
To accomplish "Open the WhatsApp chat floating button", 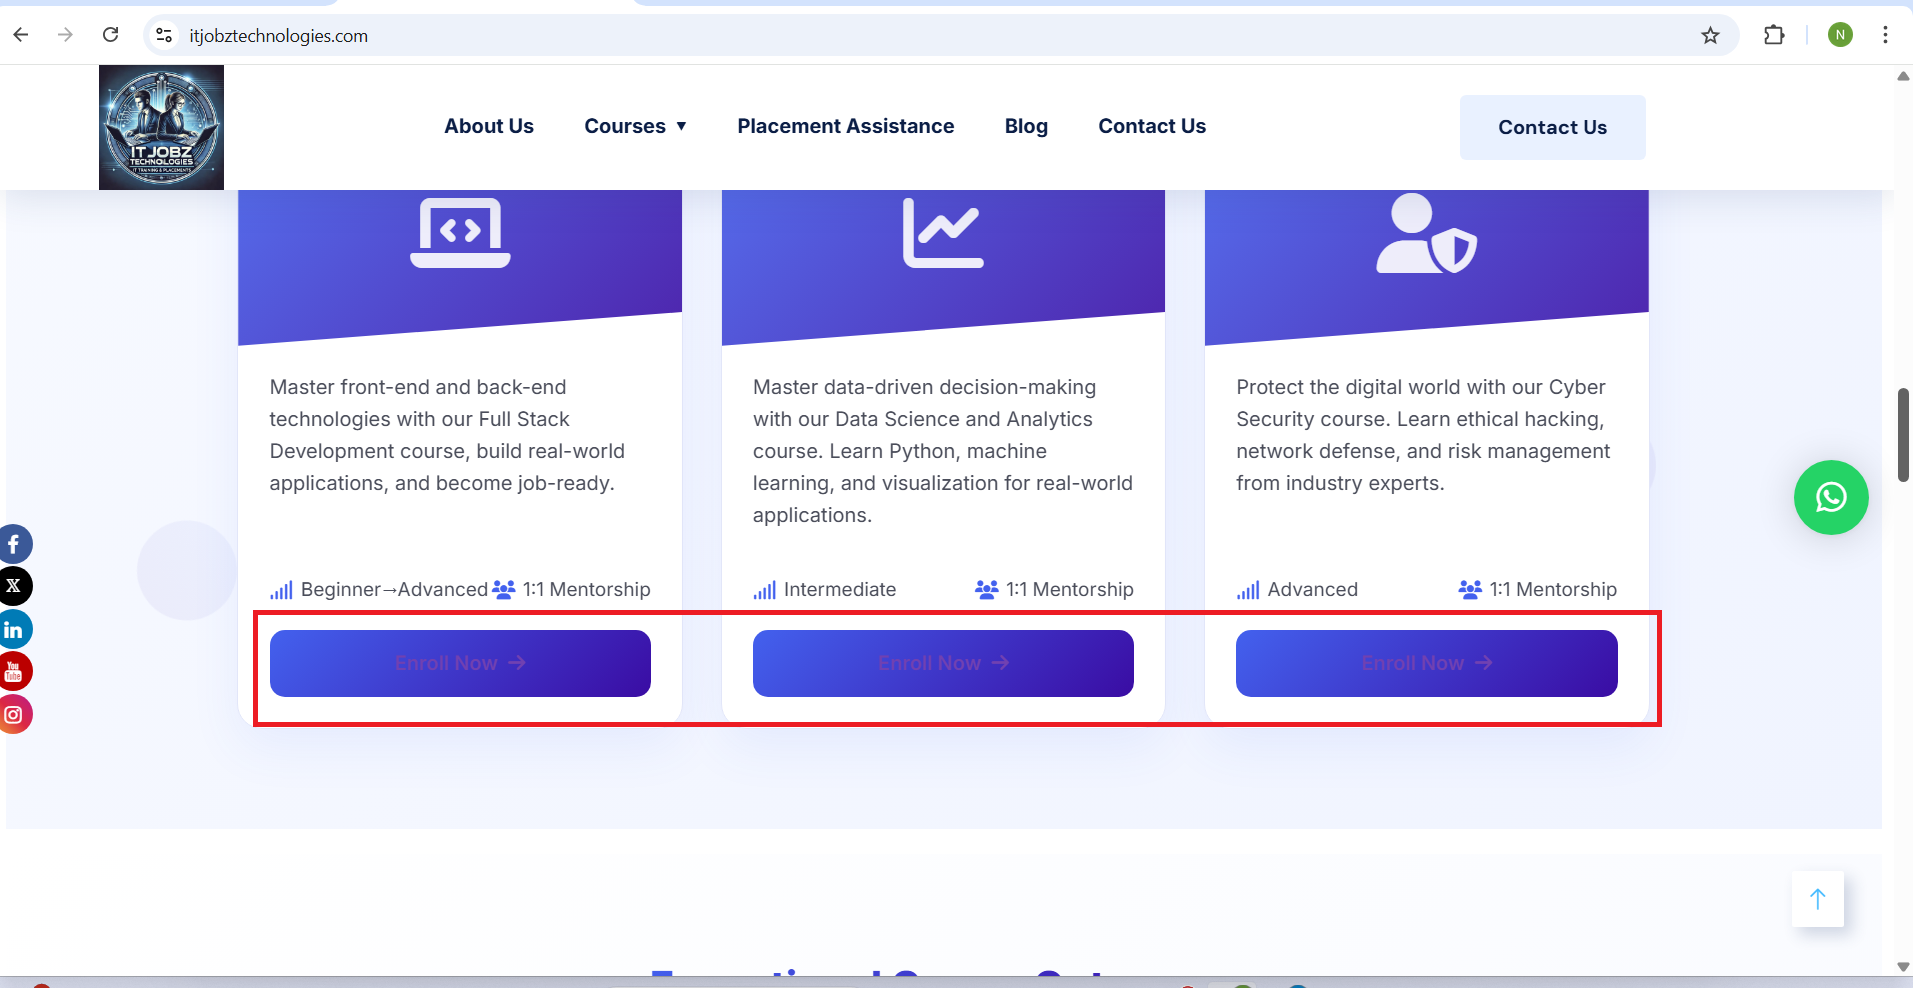I will click(x=1830, y=497).
